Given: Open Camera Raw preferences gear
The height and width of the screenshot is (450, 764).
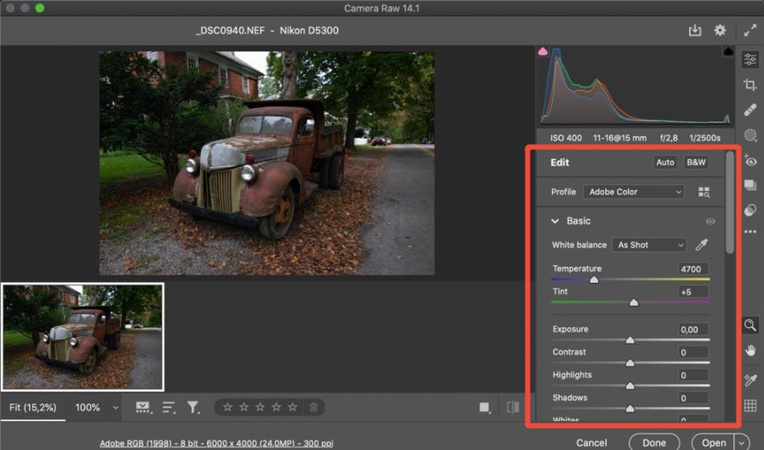Looking at the screenshot, I should [720, 30].
